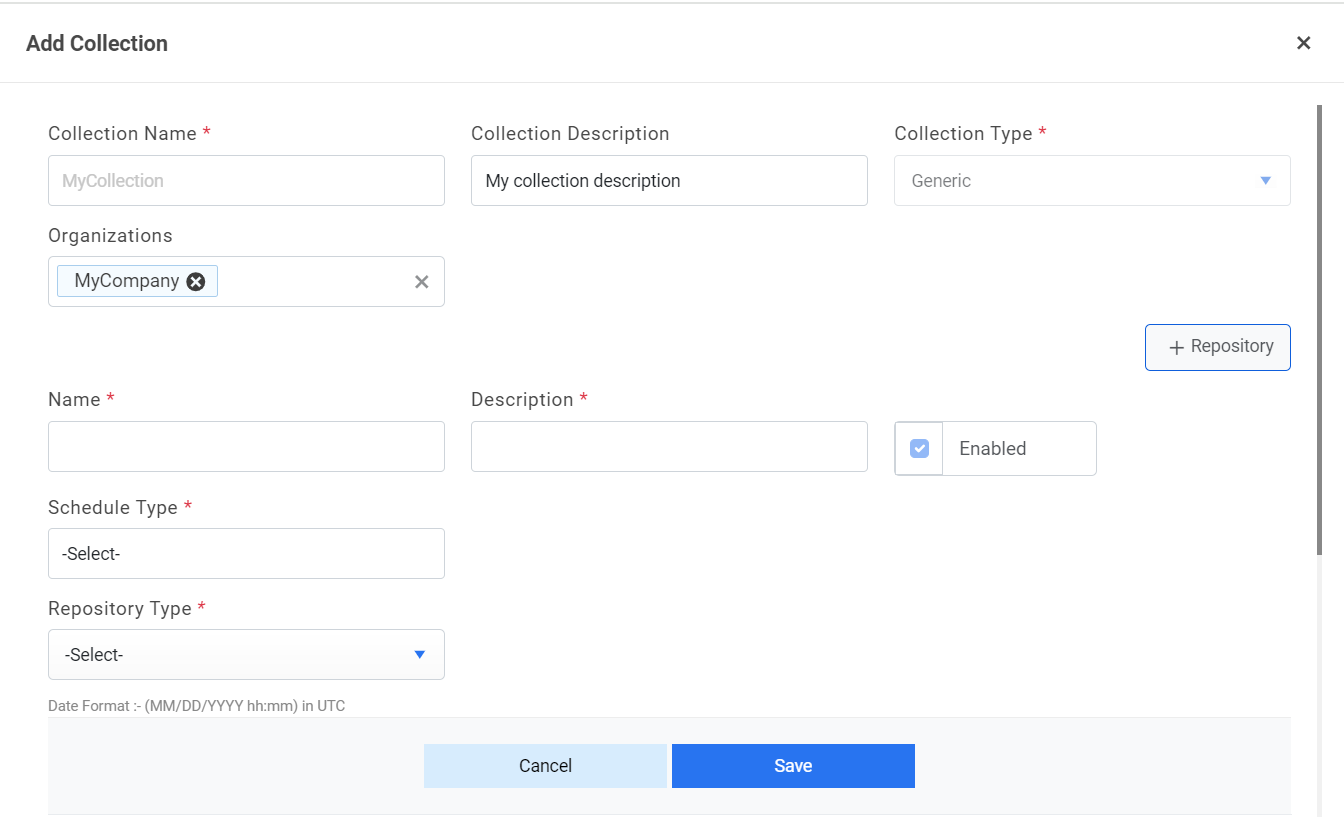Open the Collection Type dropdown
Image resolution: width=1344 pixels, height=817 pixels.
1091,181
